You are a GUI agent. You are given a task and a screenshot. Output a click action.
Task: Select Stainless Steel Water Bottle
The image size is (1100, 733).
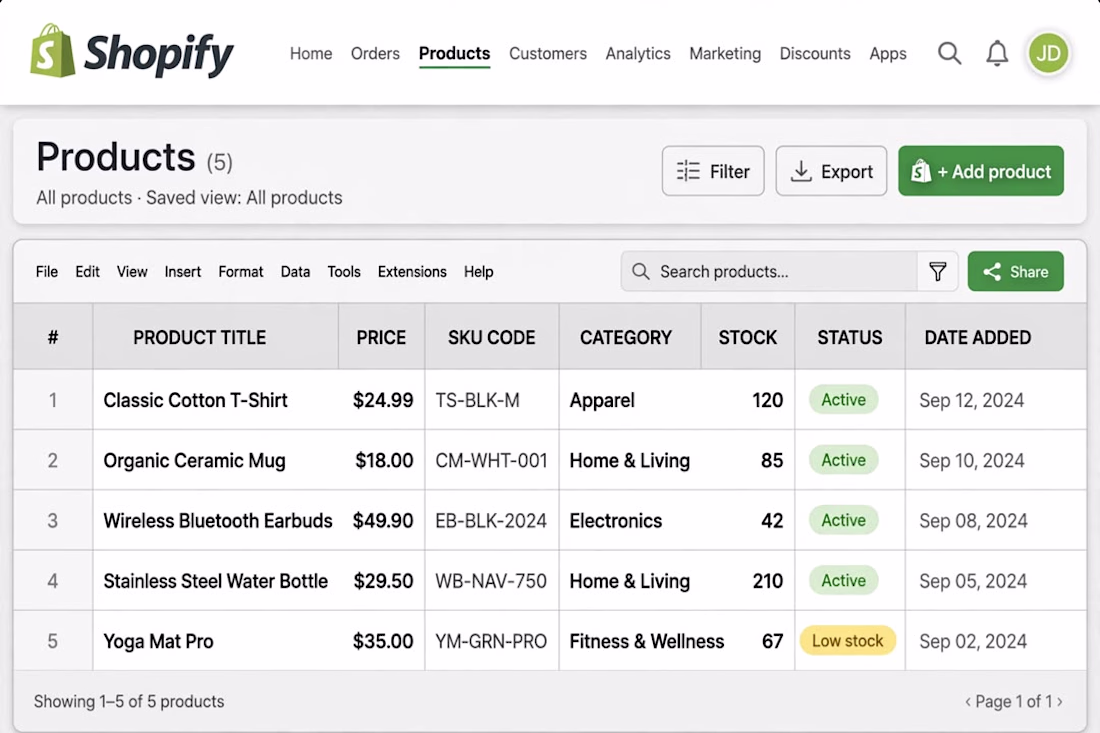pos(215,581)
